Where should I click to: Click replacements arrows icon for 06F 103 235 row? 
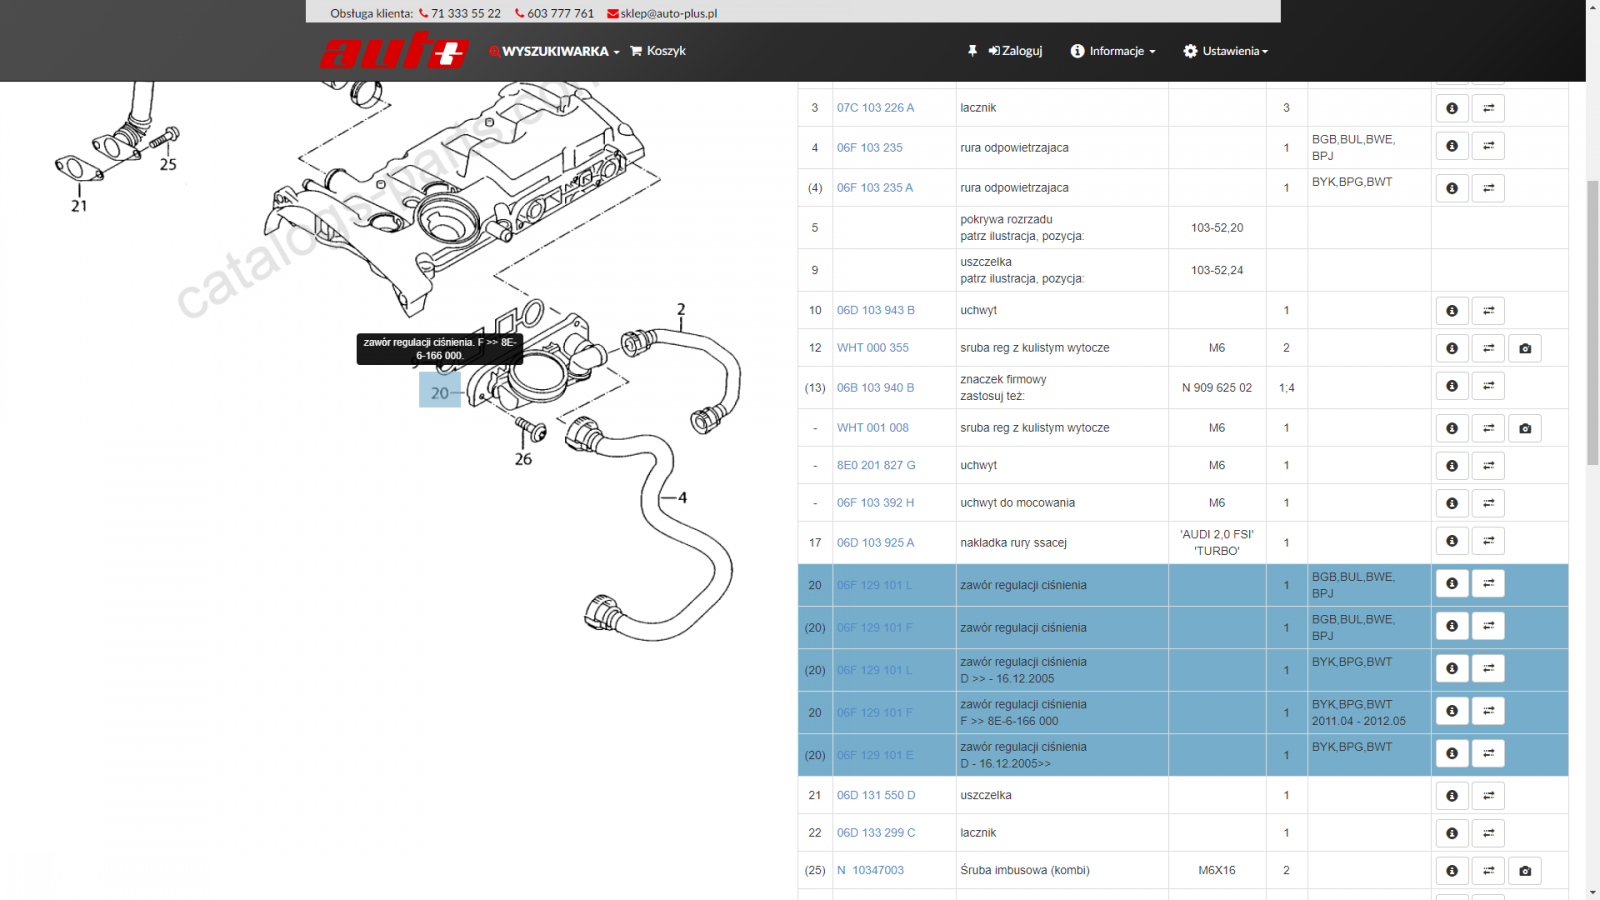coord(1488,146)
